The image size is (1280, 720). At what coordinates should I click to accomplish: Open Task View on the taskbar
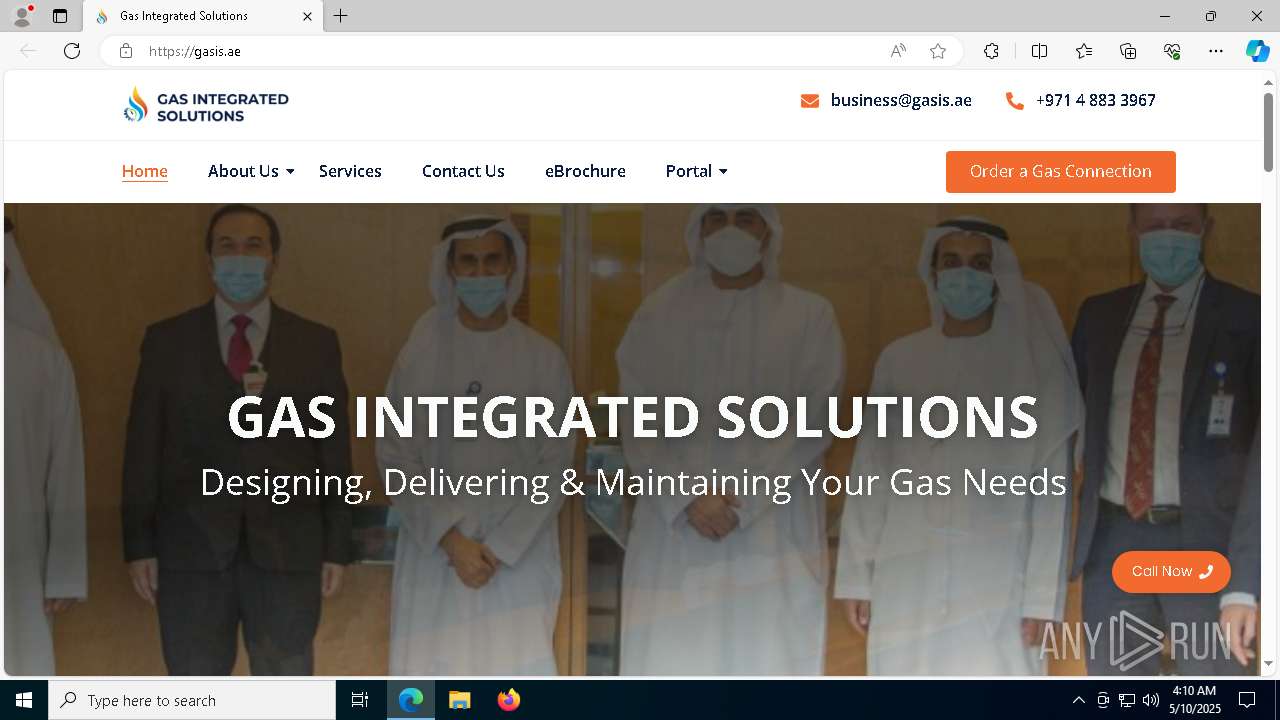(x=360, y=700)
